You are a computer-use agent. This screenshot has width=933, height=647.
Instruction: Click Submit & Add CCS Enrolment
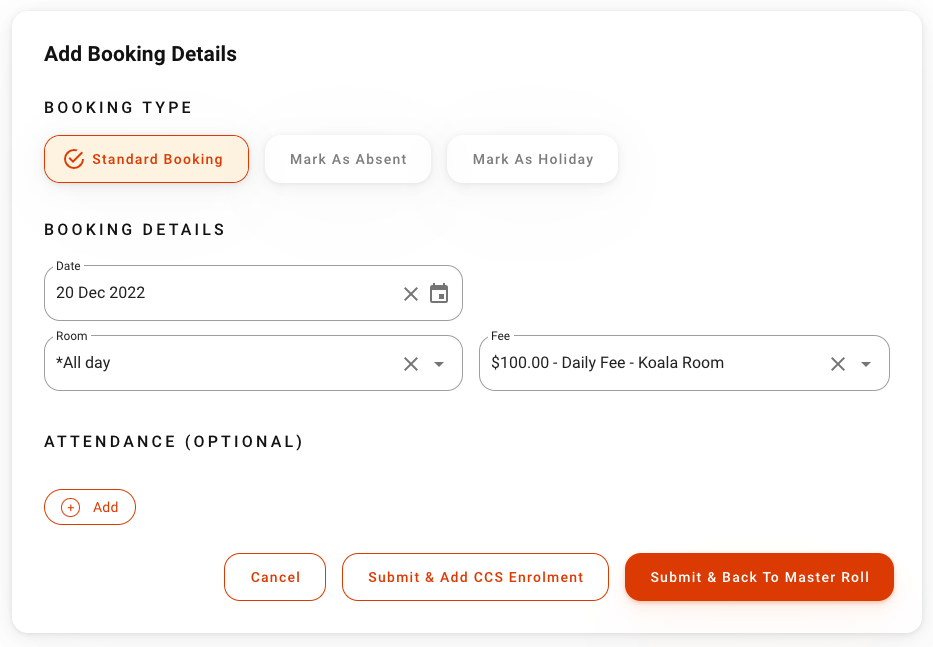click(475, 577)
